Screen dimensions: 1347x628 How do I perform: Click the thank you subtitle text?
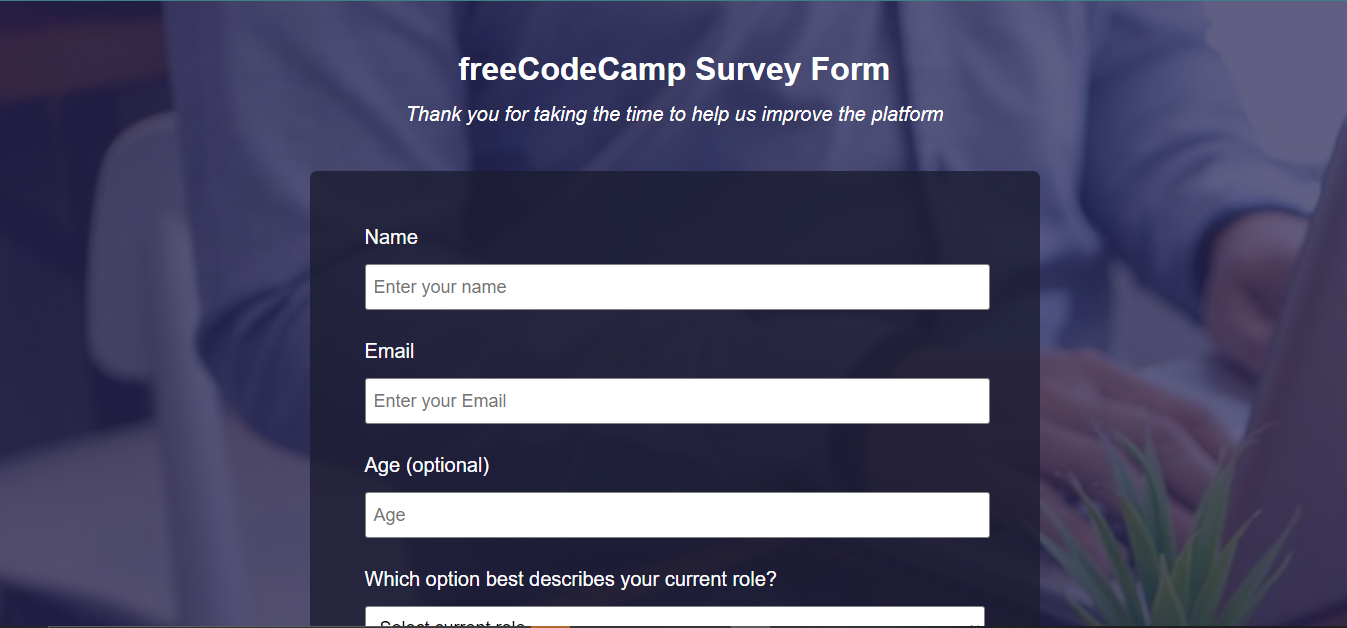675,113
